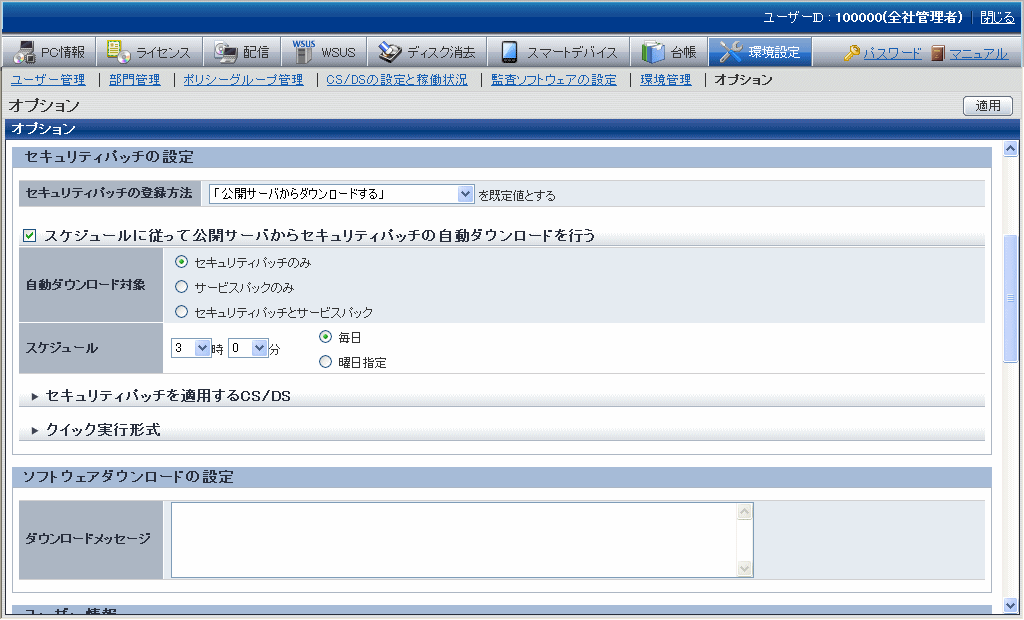The image size is (1024, 620).
Task: Click the 閉じる link
Action: [997, 18]
